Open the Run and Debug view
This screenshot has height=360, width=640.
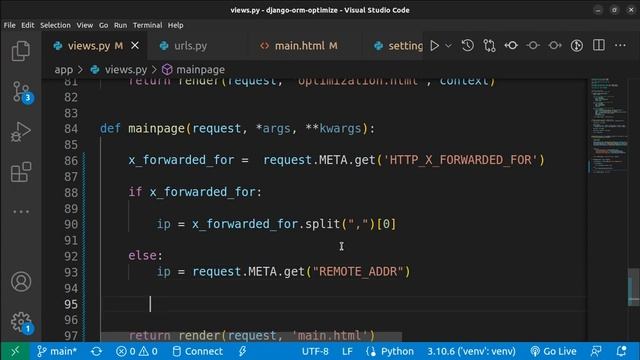click(x=21, y=132)
